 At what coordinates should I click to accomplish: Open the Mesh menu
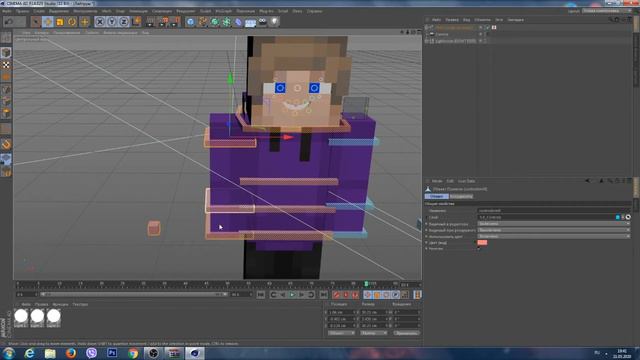point(107,11)
